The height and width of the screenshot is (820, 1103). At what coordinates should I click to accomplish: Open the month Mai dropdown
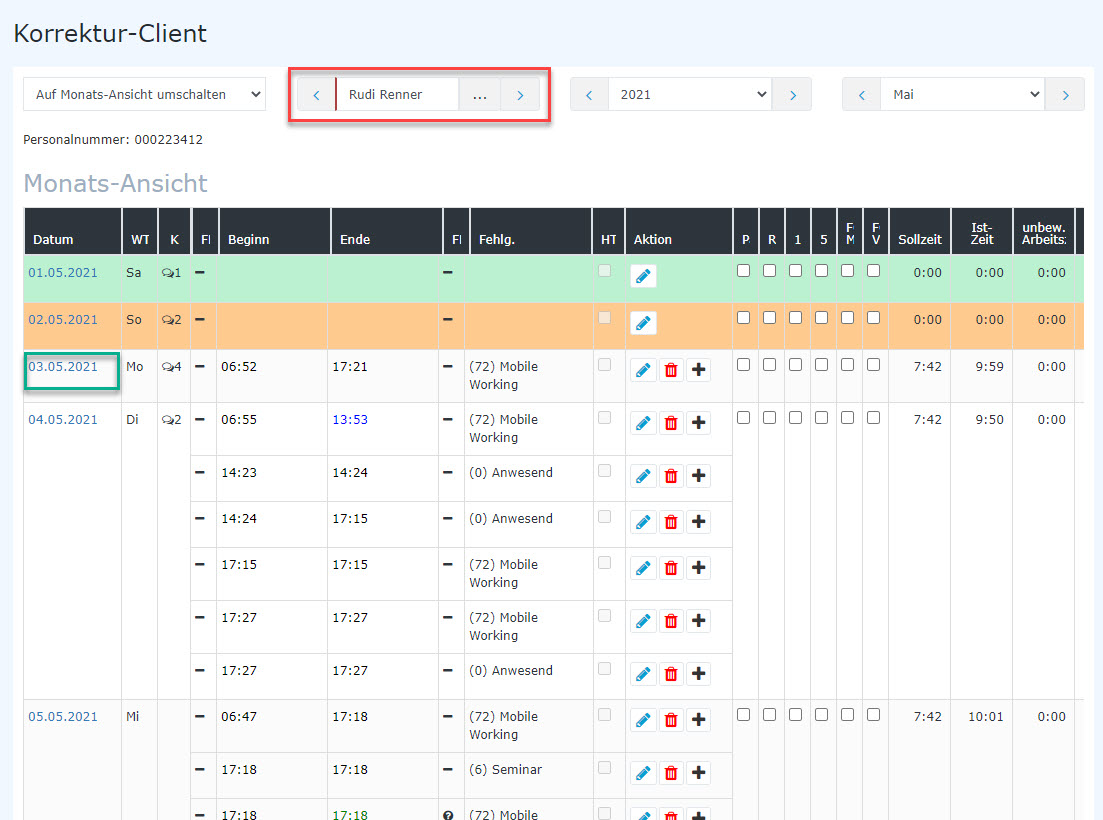click(x=962, y=94)
